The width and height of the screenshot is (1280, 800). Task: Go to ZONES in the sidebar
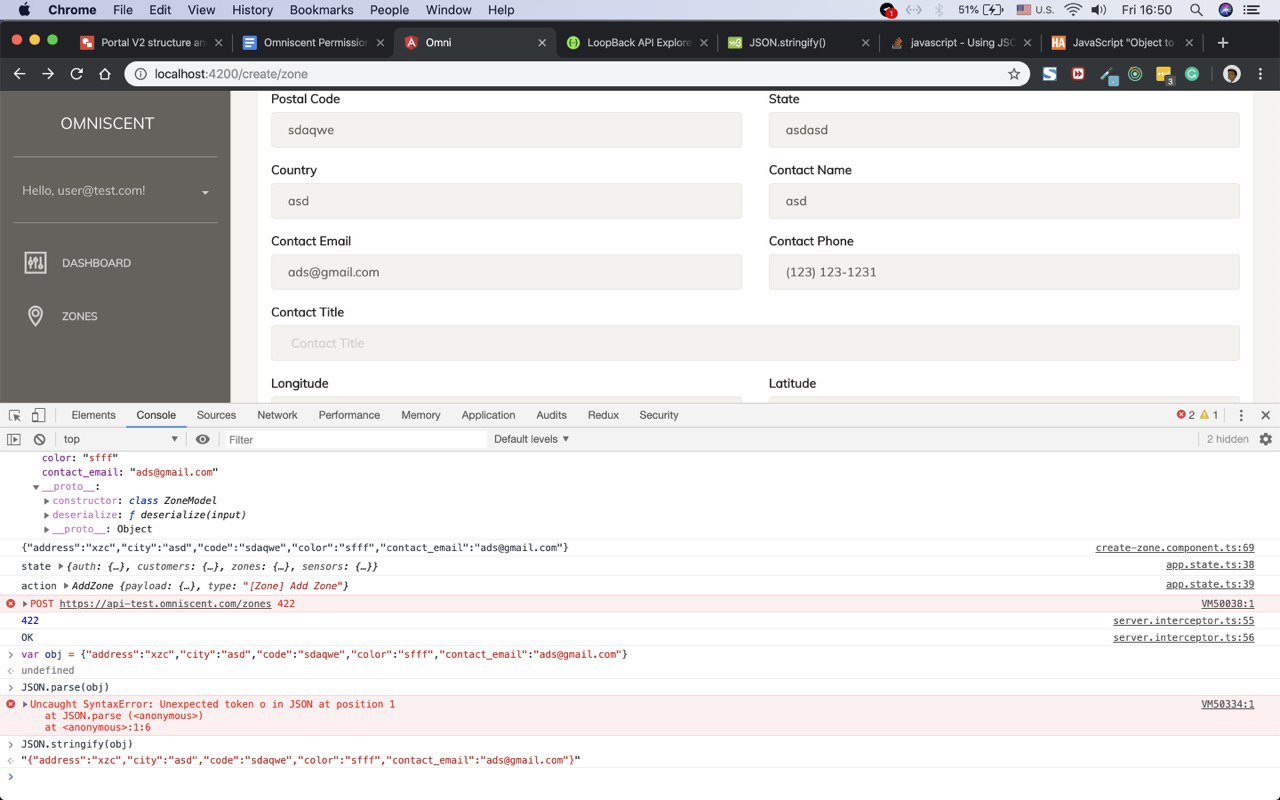[x=80, y=316]
